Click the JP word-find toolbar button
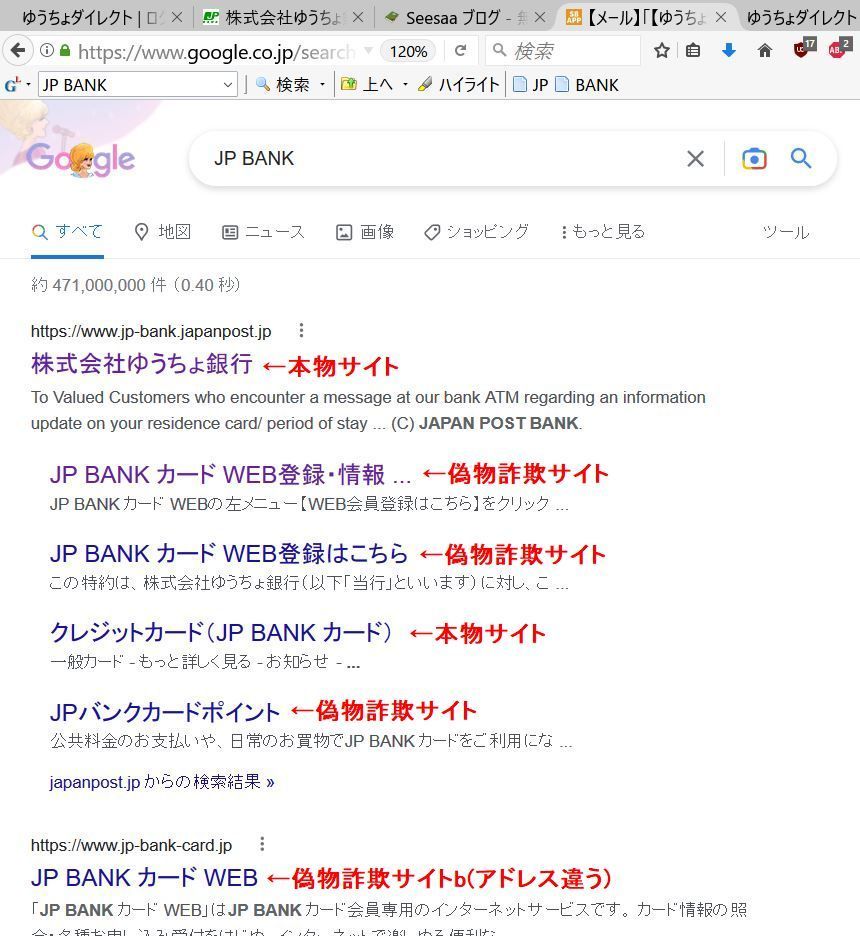Image resolution: width=860 pixels, height=936 pixels. point(531,85)
